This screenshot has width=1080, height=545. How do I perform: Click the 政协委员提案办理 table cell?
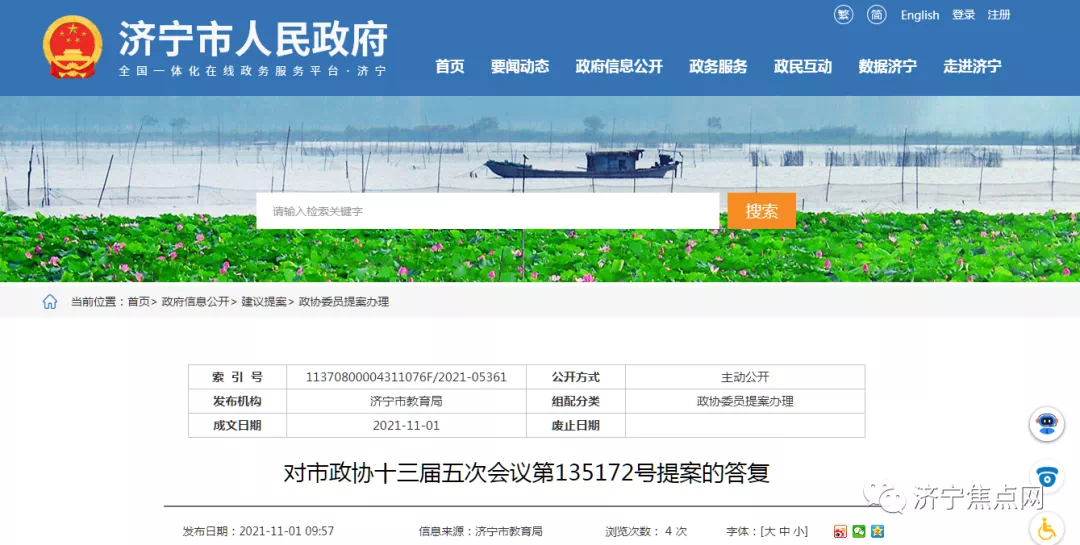(745, 401)
